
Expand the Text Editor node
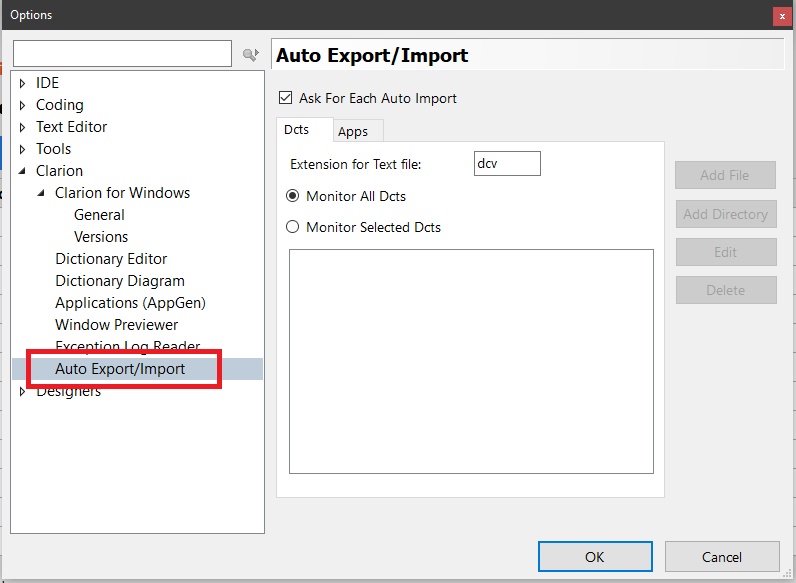pos(23,127)
